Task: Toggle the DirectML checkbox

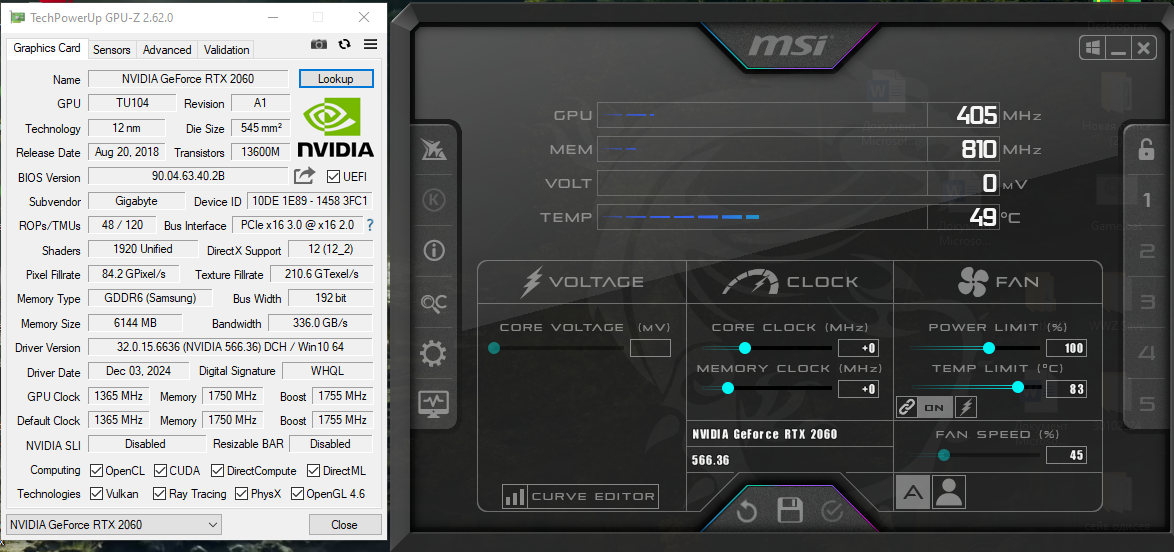Action: pos(313,470)
